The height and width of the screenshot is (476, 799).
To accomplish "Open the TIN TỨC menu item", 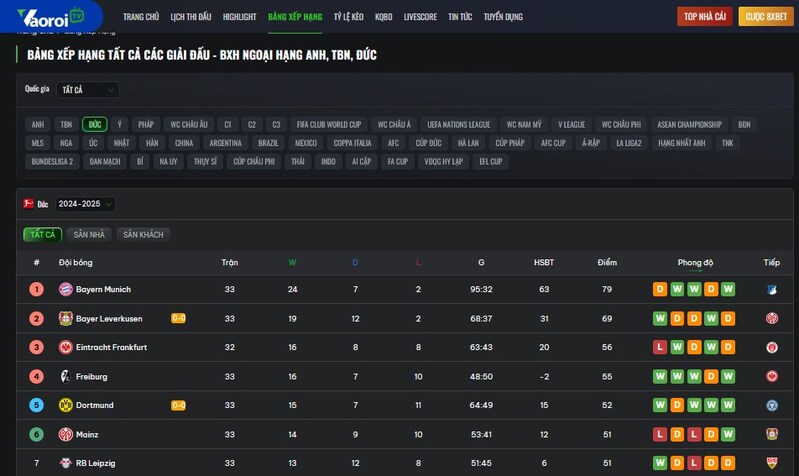I will point(460,17).
